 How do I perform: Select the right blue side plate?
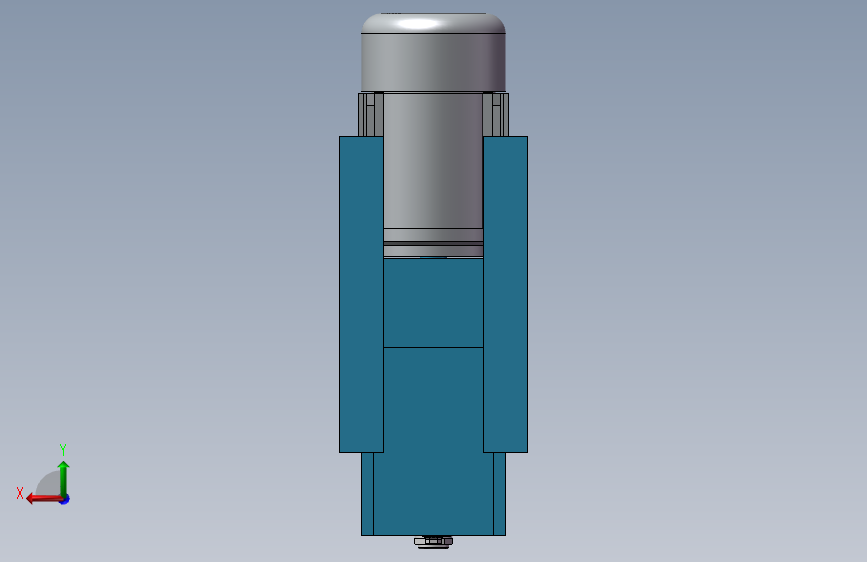pos(505,294)
